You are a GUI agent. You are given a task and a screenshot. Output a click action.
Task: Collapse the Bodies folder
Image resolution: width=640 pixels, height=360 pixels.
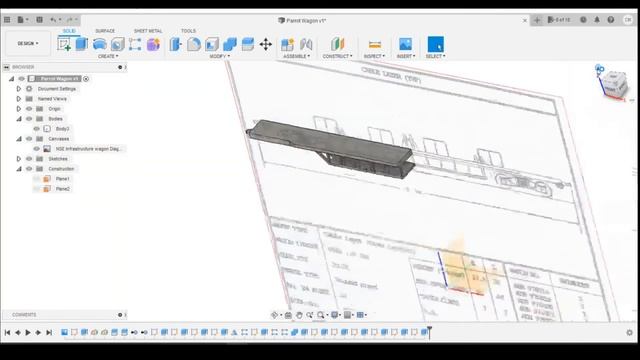click(19, 119)
